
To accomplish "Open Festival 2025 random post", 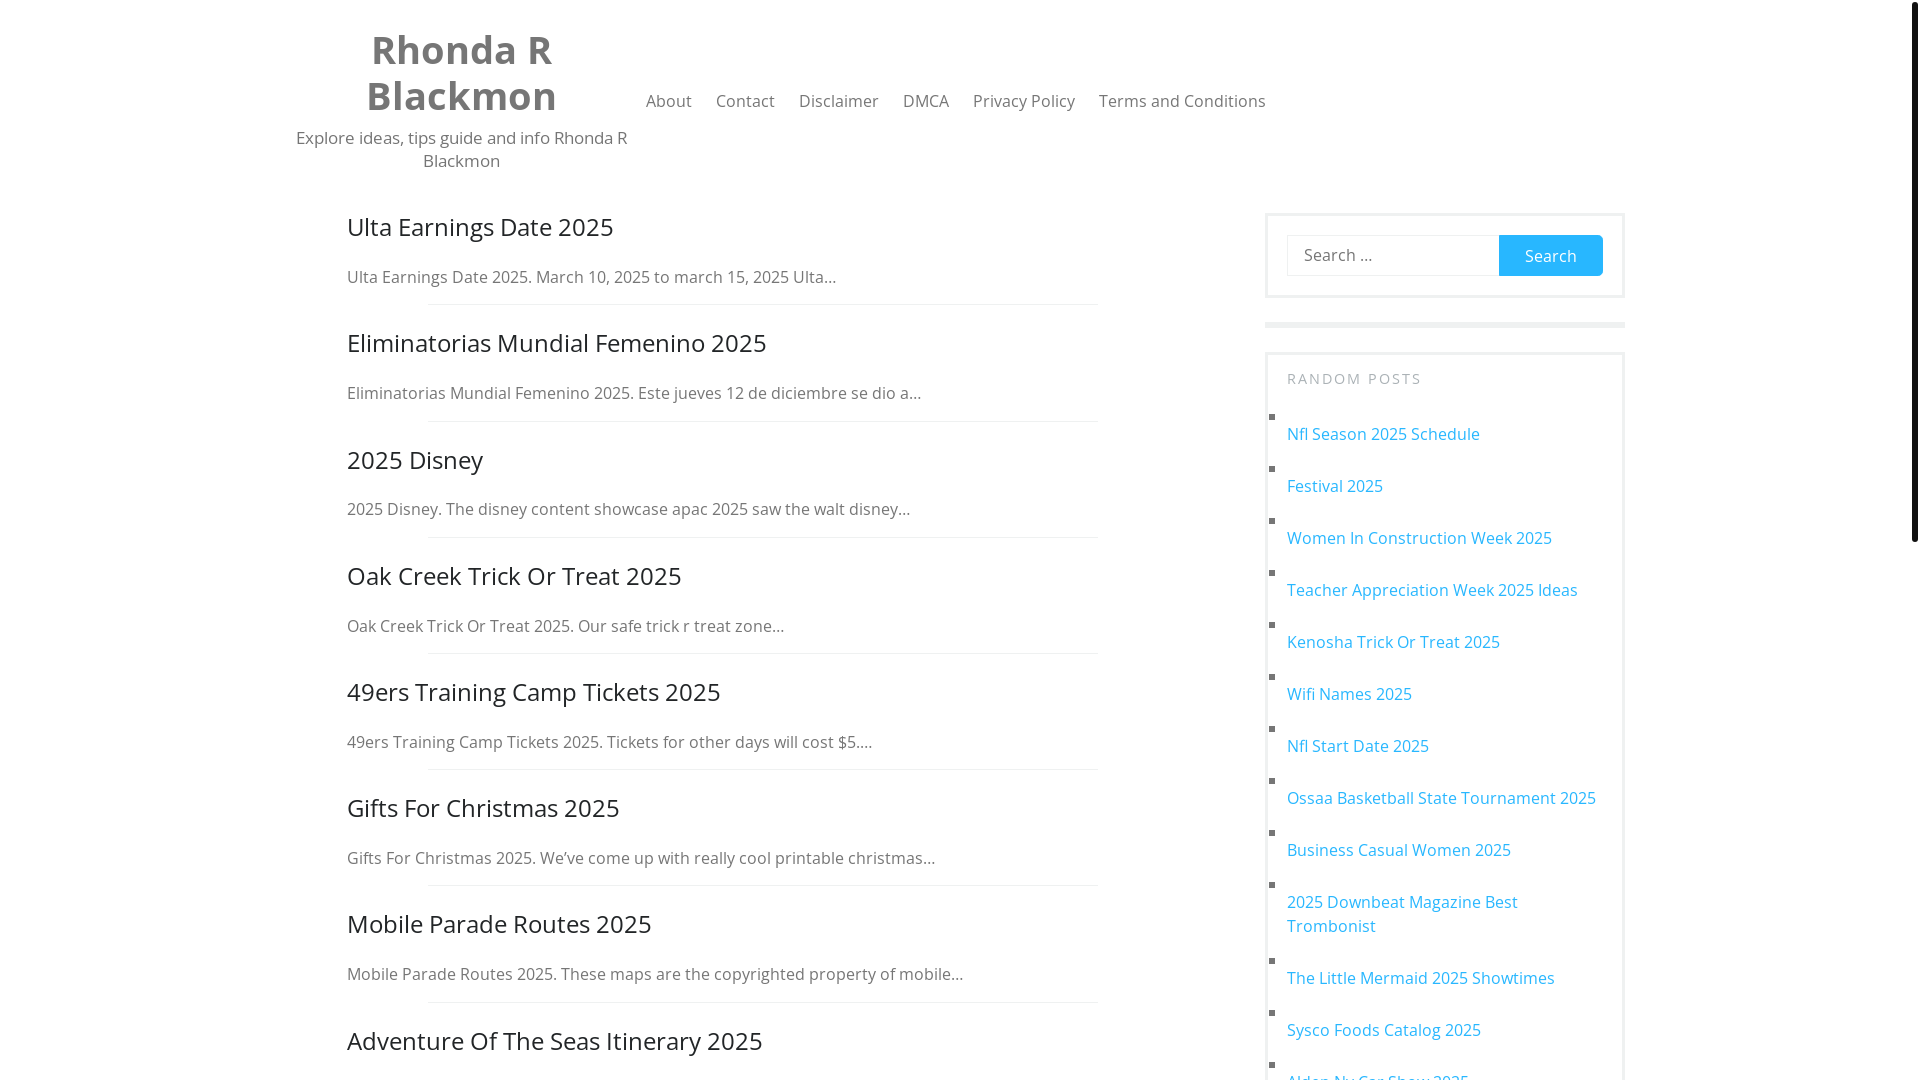I will 1335,486.
